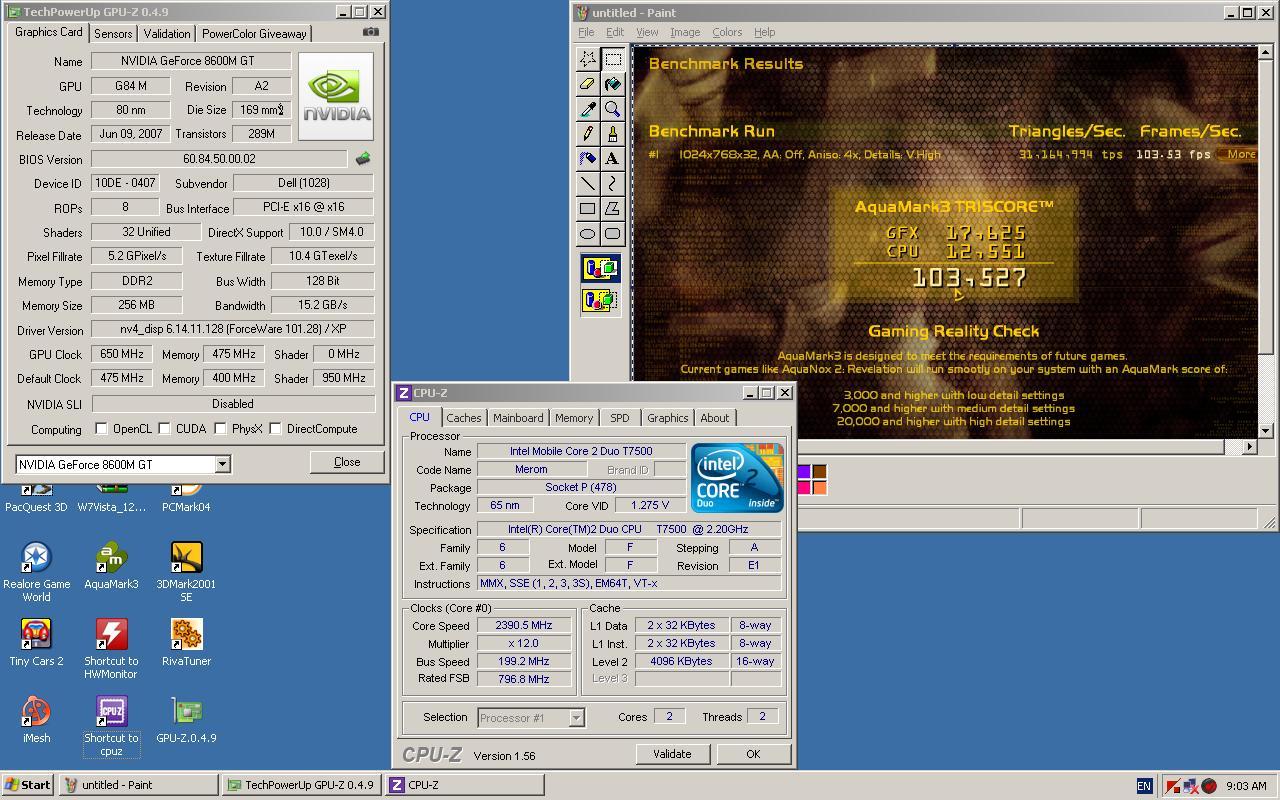The image size is (1280, 800).
Task: Select the rectangular Select tool in Paint
Action: click(x=612, y=59)
